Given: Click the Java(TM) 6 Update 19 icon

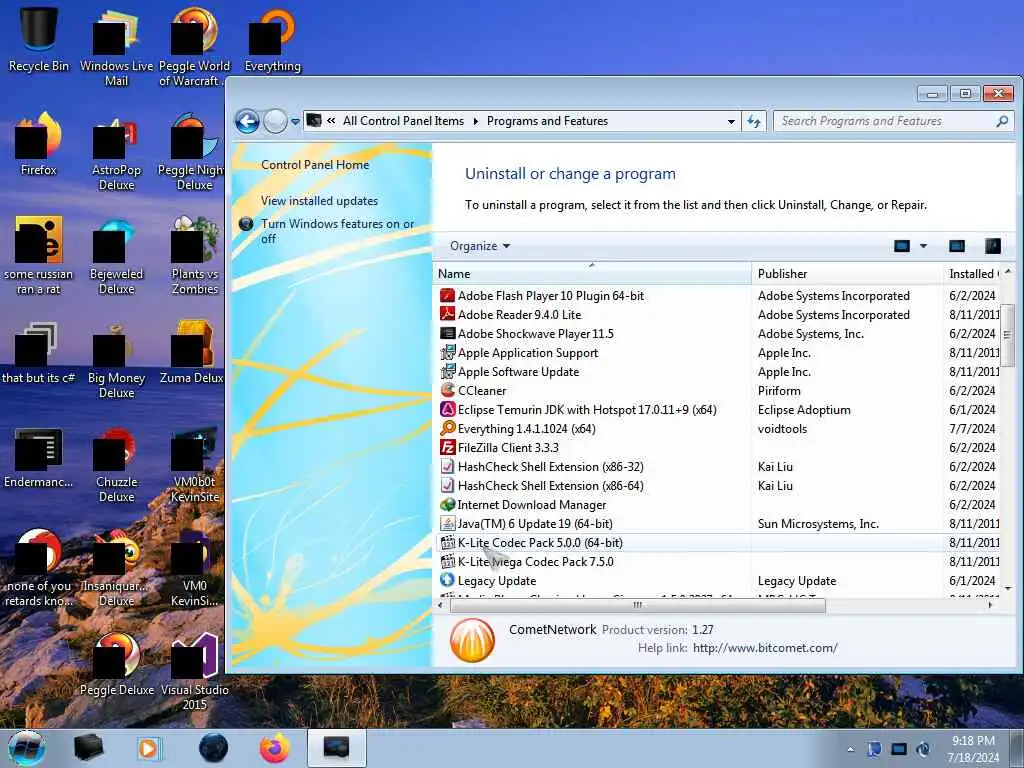Looking at the screenshot, I should coord(447,523).
